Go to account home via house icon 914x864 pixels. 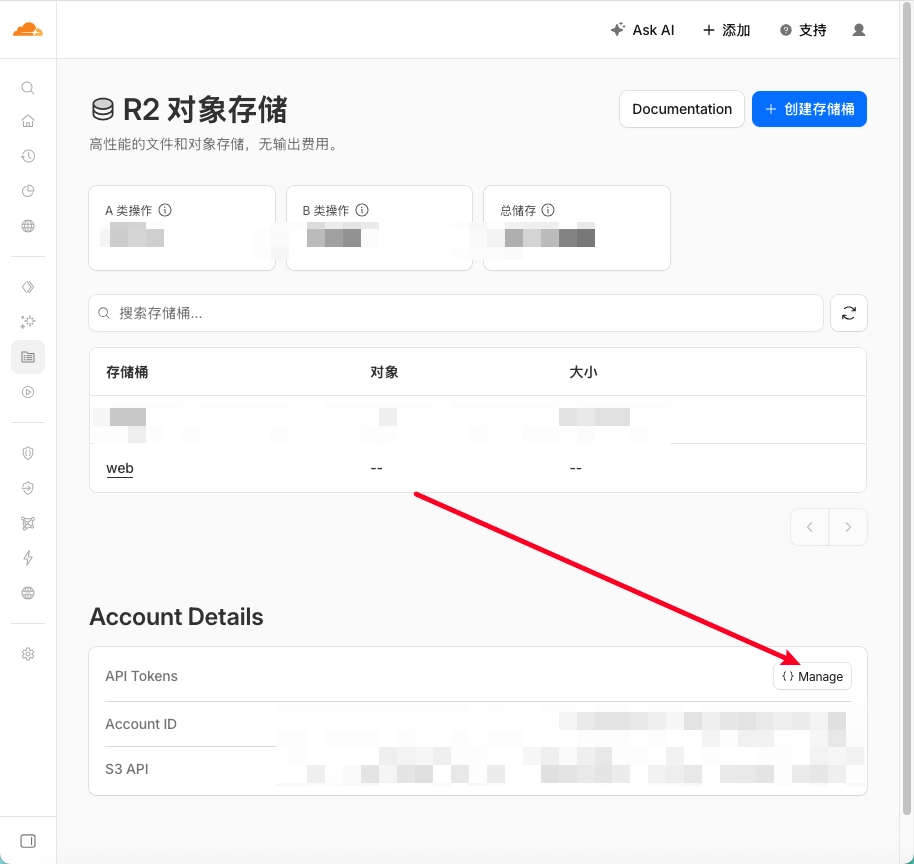28,122
